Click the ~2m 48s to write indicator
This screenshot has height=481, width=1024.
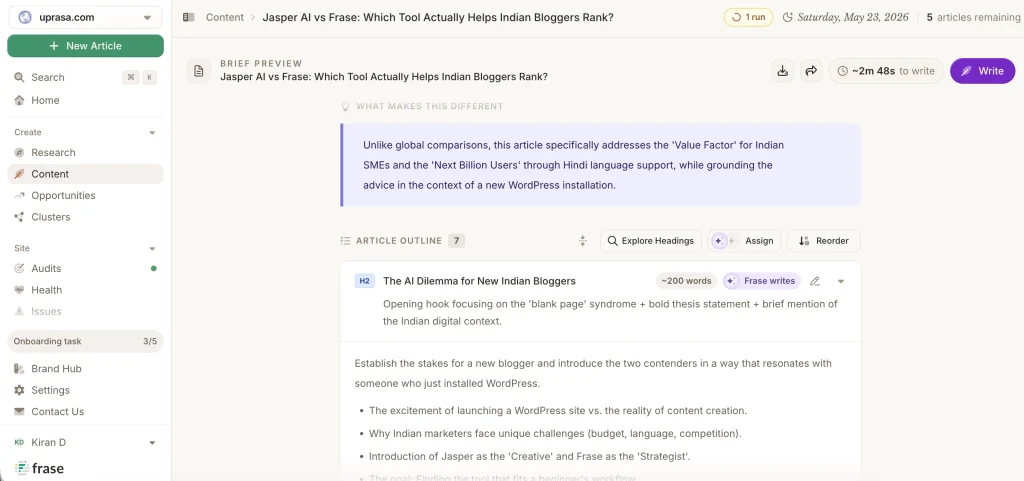click(x=886, y=70)
